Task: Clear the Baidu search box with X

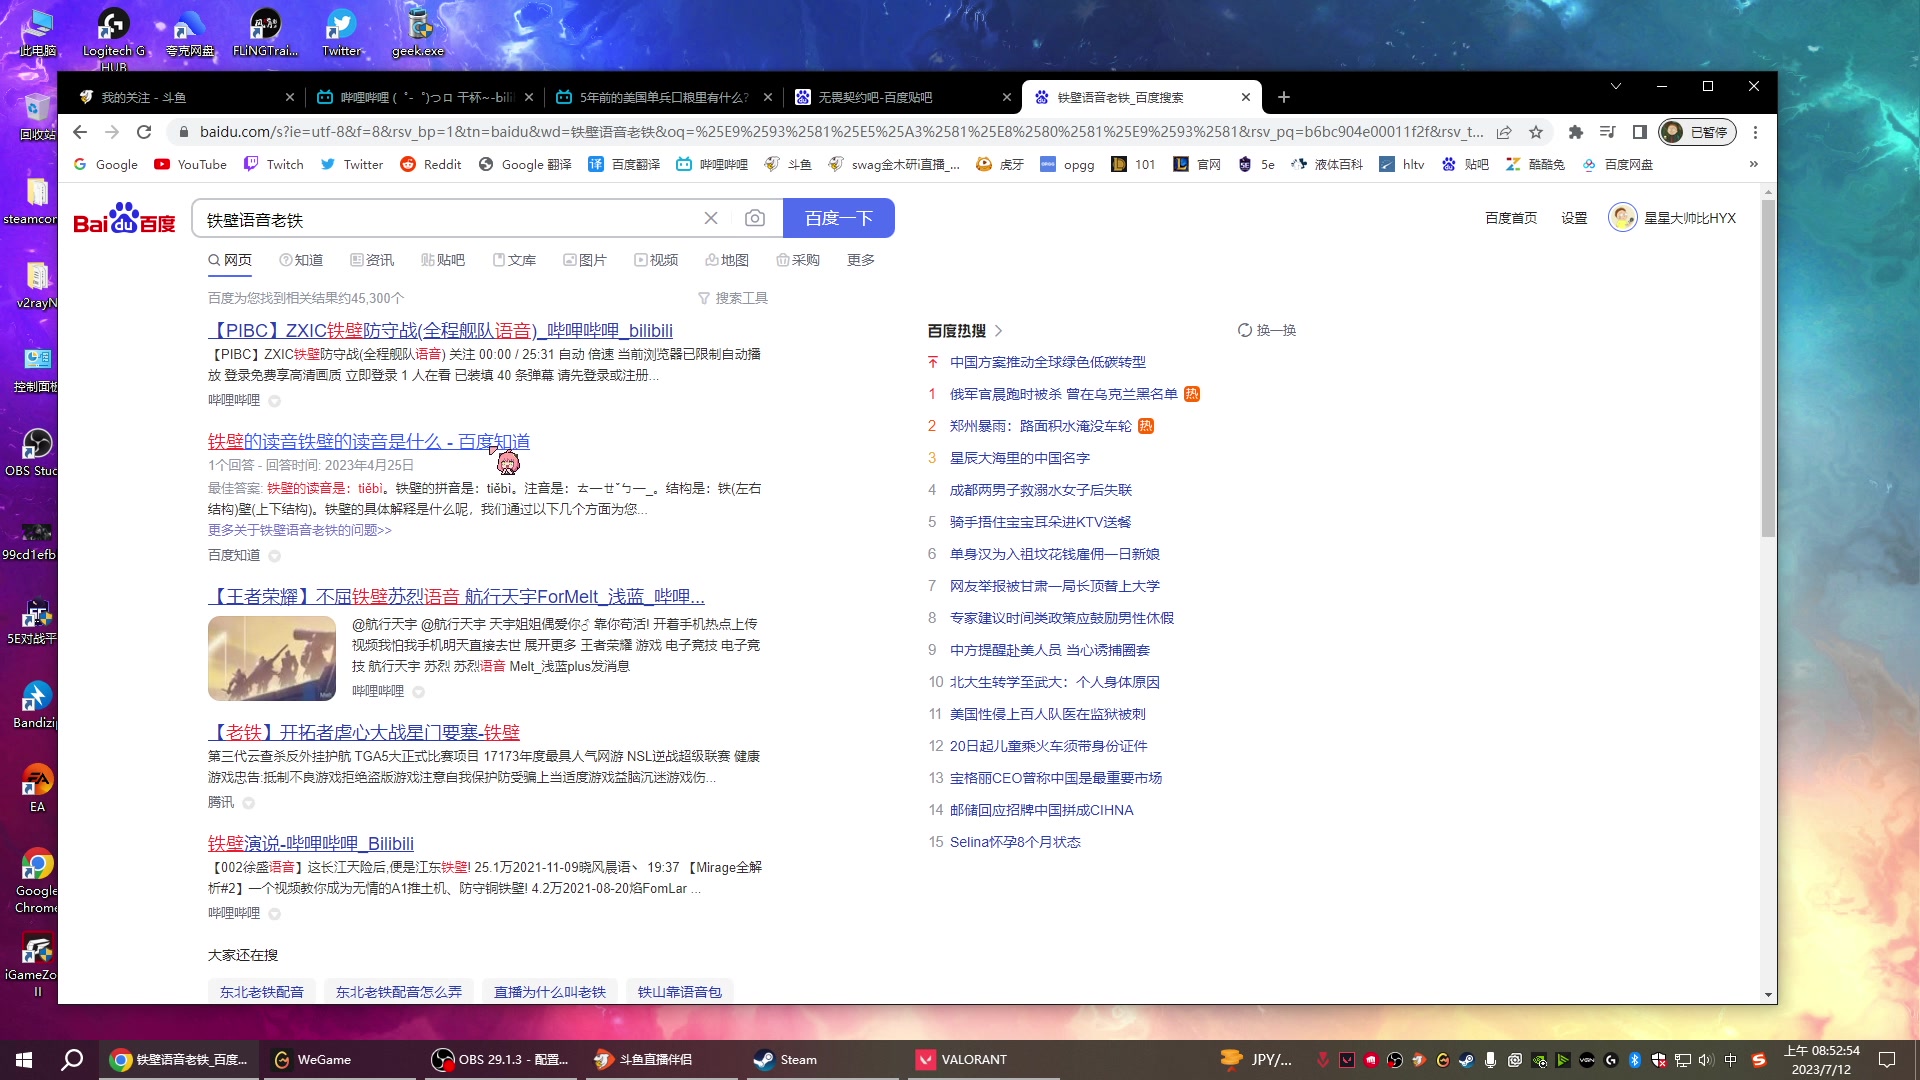Action: pyautogui.click(x=711, y=218)
